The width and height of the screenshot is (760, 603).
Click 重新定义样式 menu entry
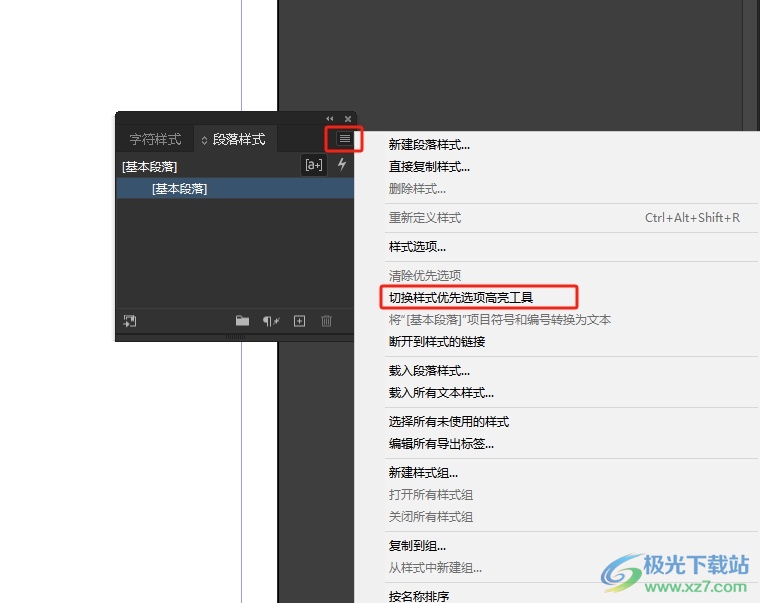(x=425, y=218)
